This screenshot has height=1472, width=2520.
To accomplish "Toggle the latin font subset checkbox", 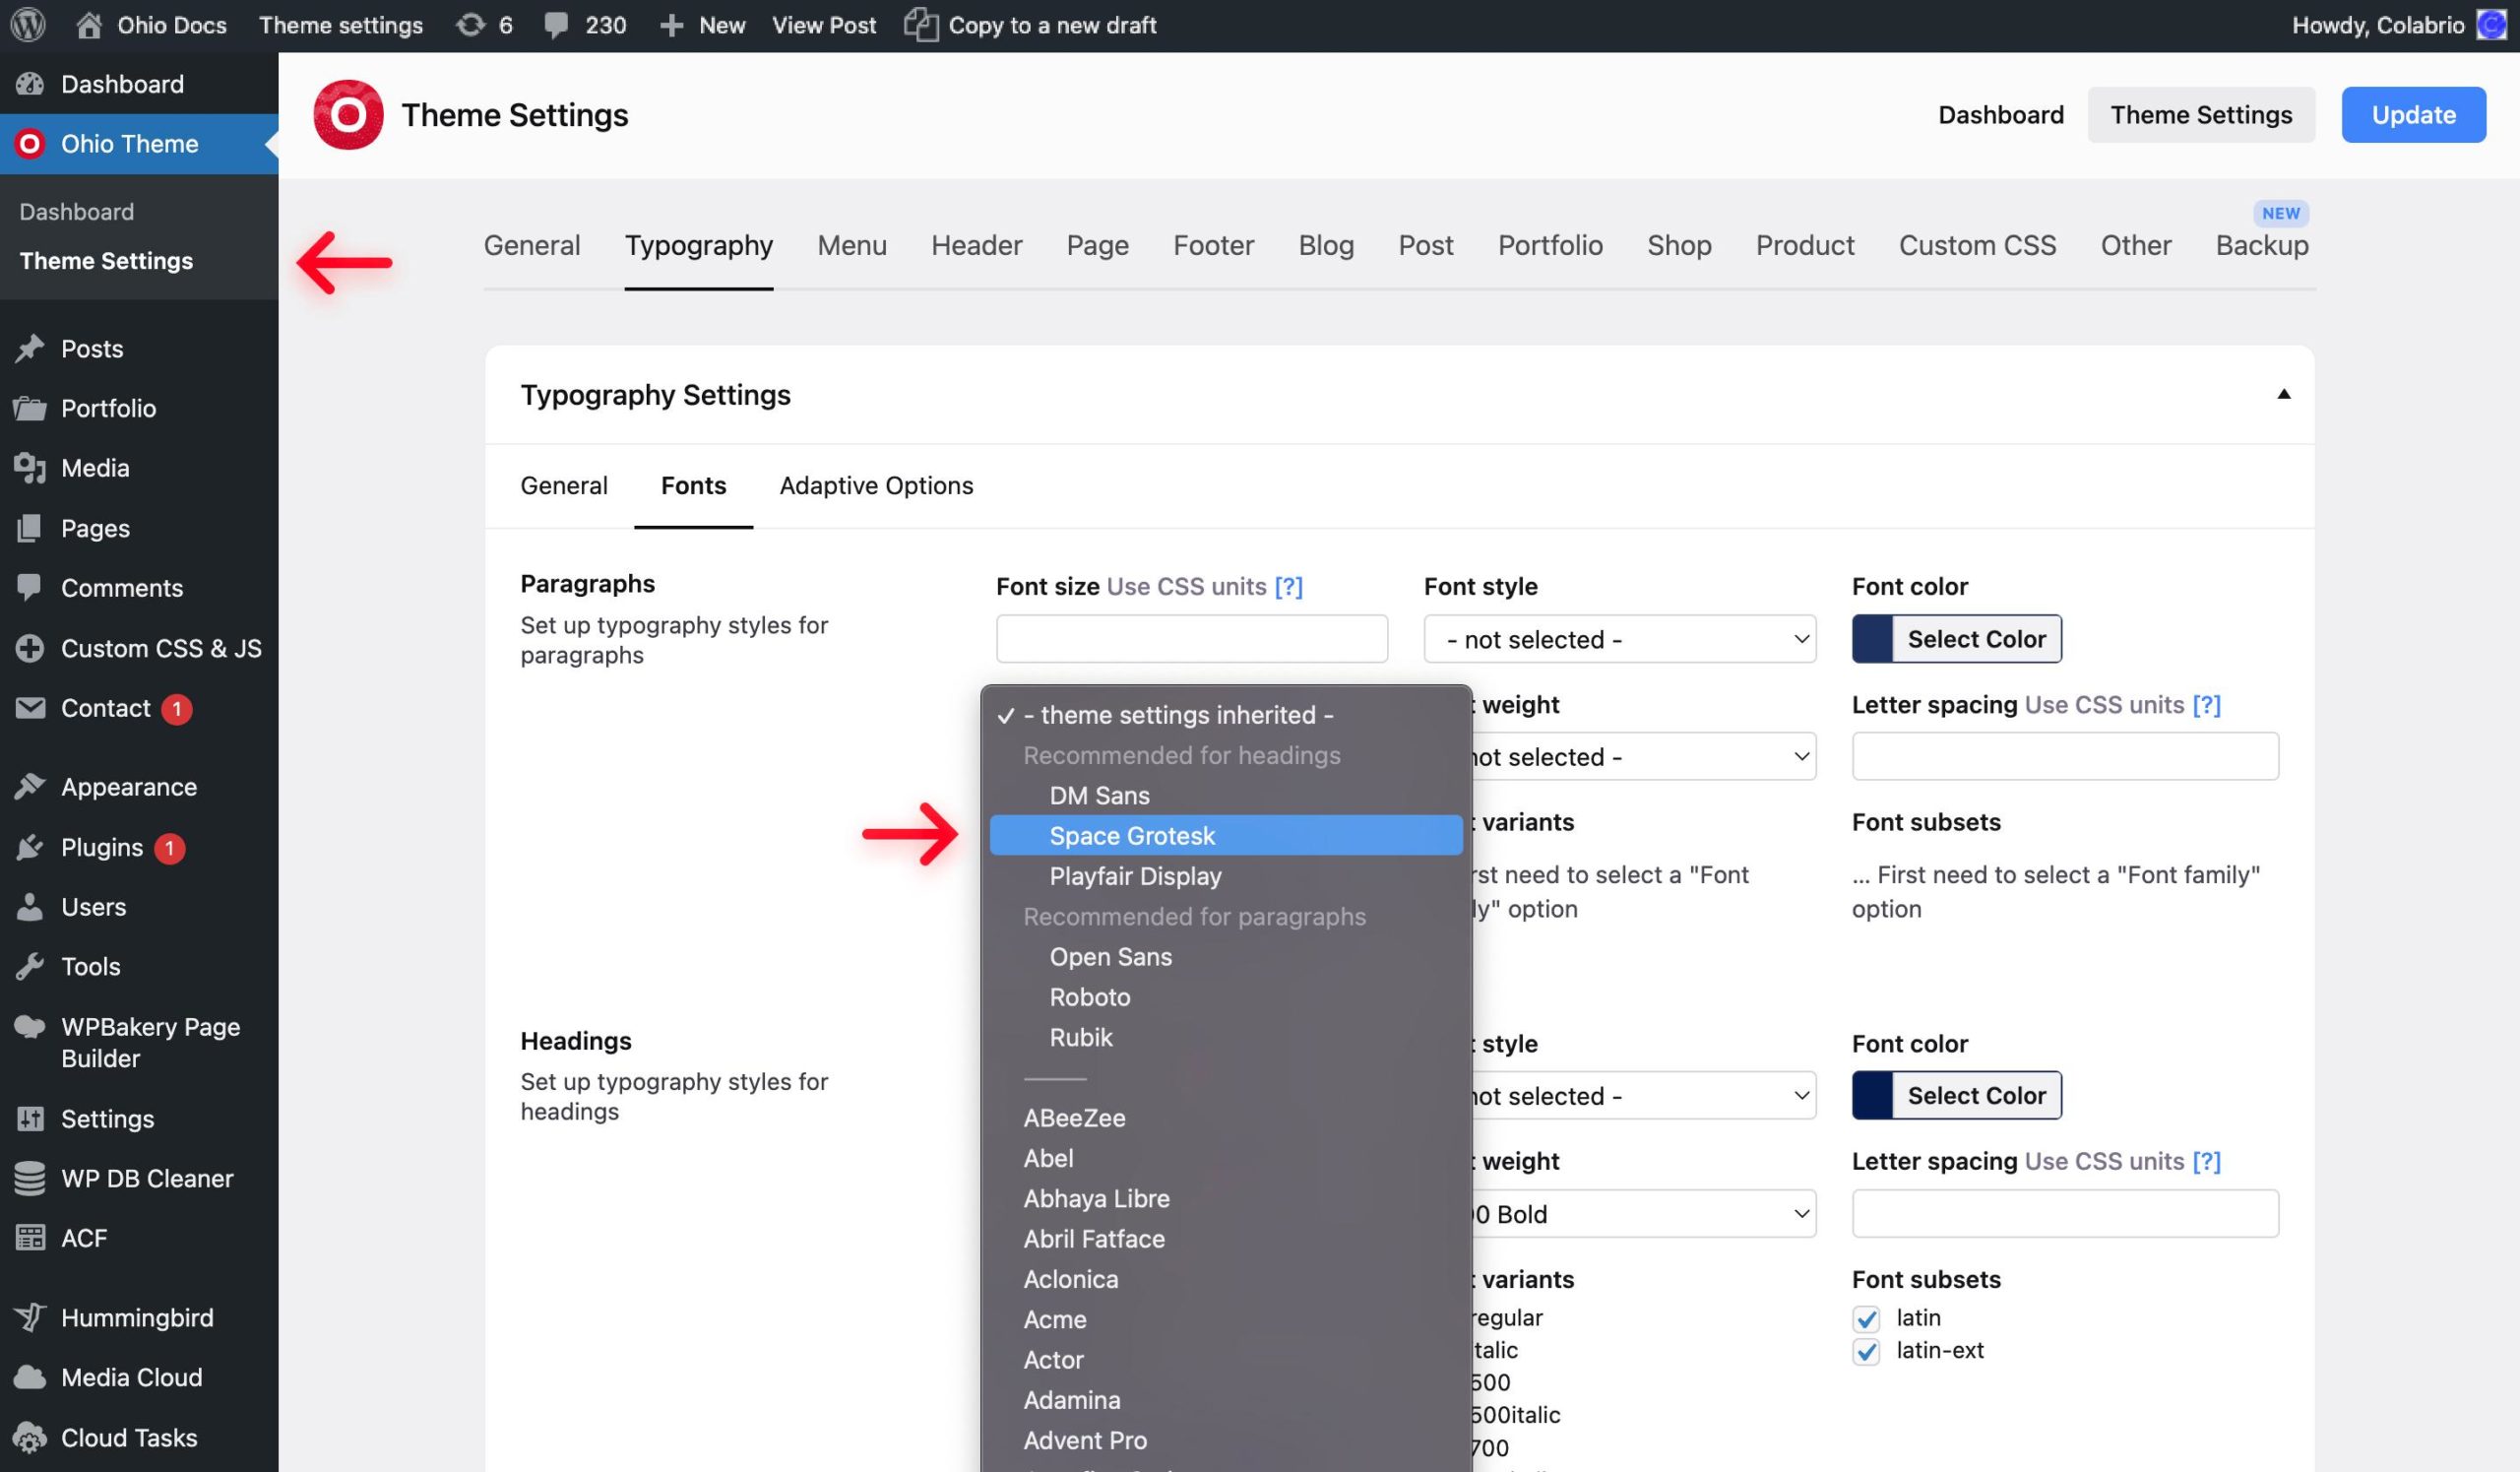I will pyautogui.click(x=1866, y=1319).
